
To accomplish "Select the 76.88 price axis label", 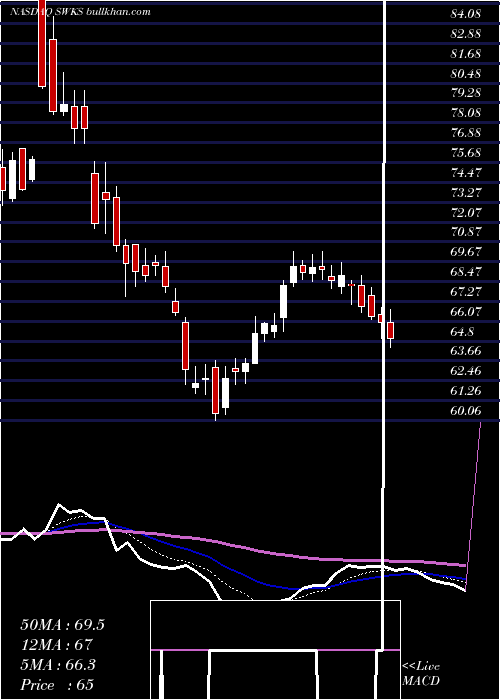I will (466, 133).
